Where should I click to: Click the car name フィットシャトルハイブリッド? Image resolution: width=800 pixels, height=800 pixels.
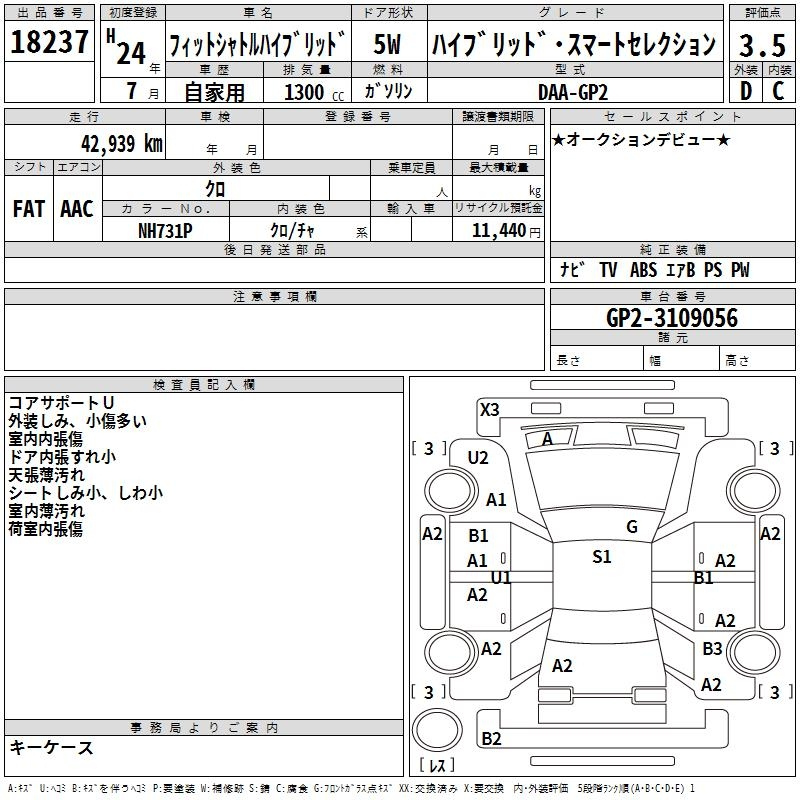[x=257, y=44]
